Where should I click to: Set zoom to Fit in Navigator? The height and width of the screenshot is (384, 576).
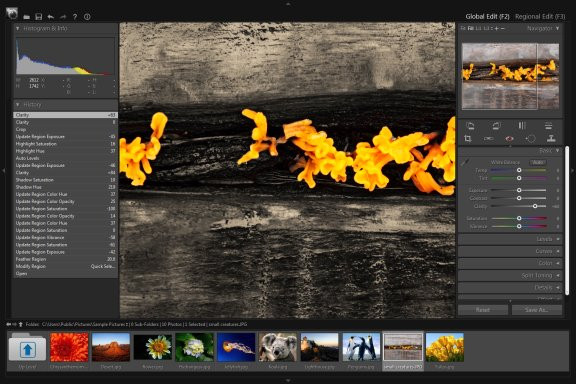click(x=463, y=28)
